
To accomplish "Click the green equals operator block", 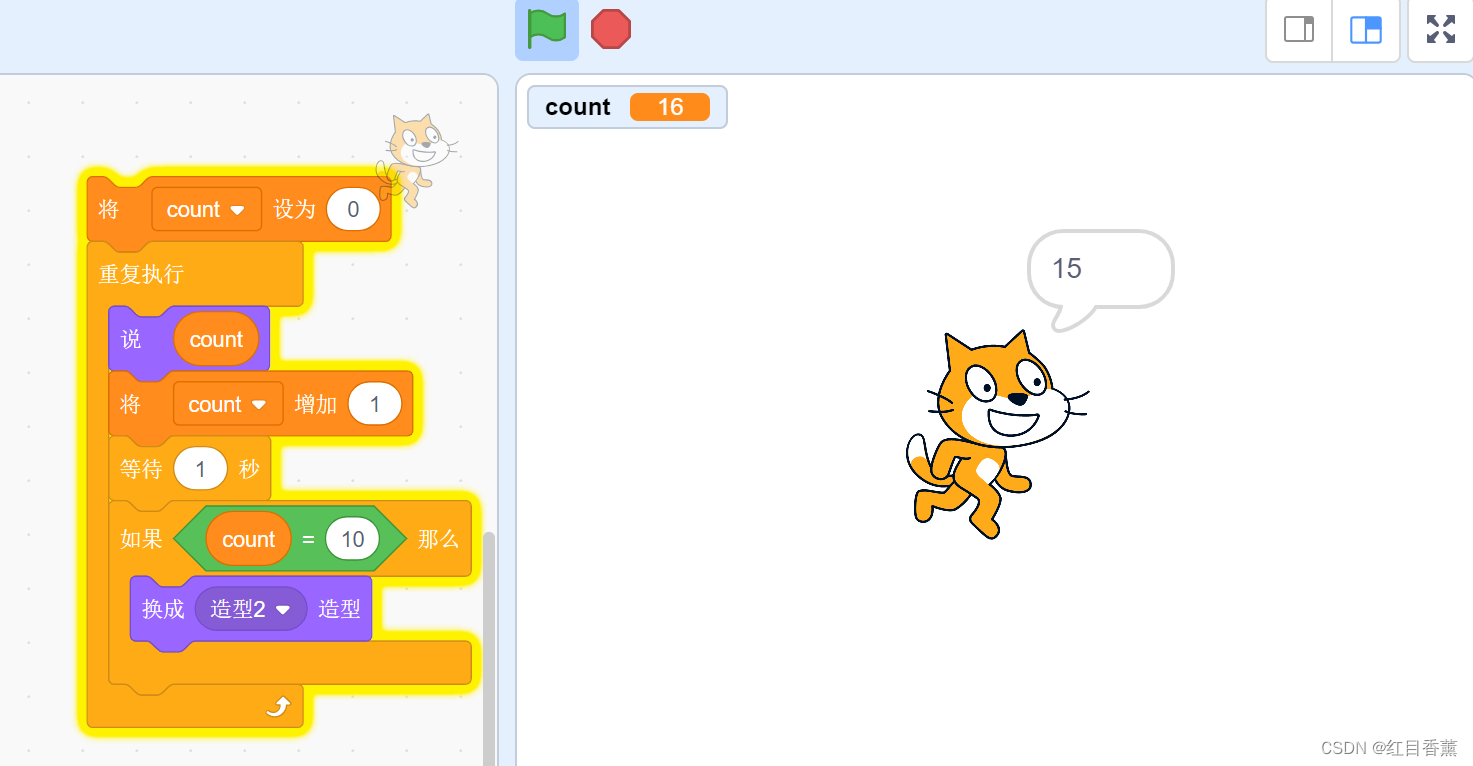I will point(308,539).
